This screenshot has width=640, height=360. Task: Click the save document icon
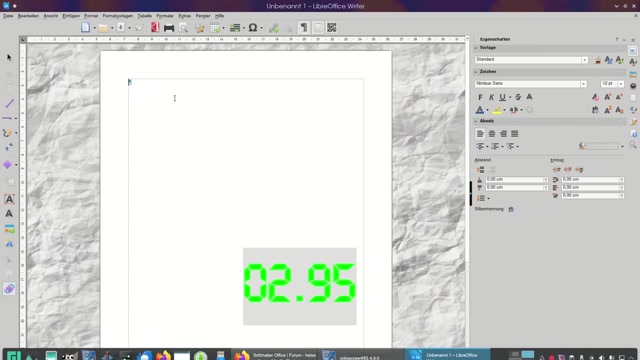tap(120, 27)
